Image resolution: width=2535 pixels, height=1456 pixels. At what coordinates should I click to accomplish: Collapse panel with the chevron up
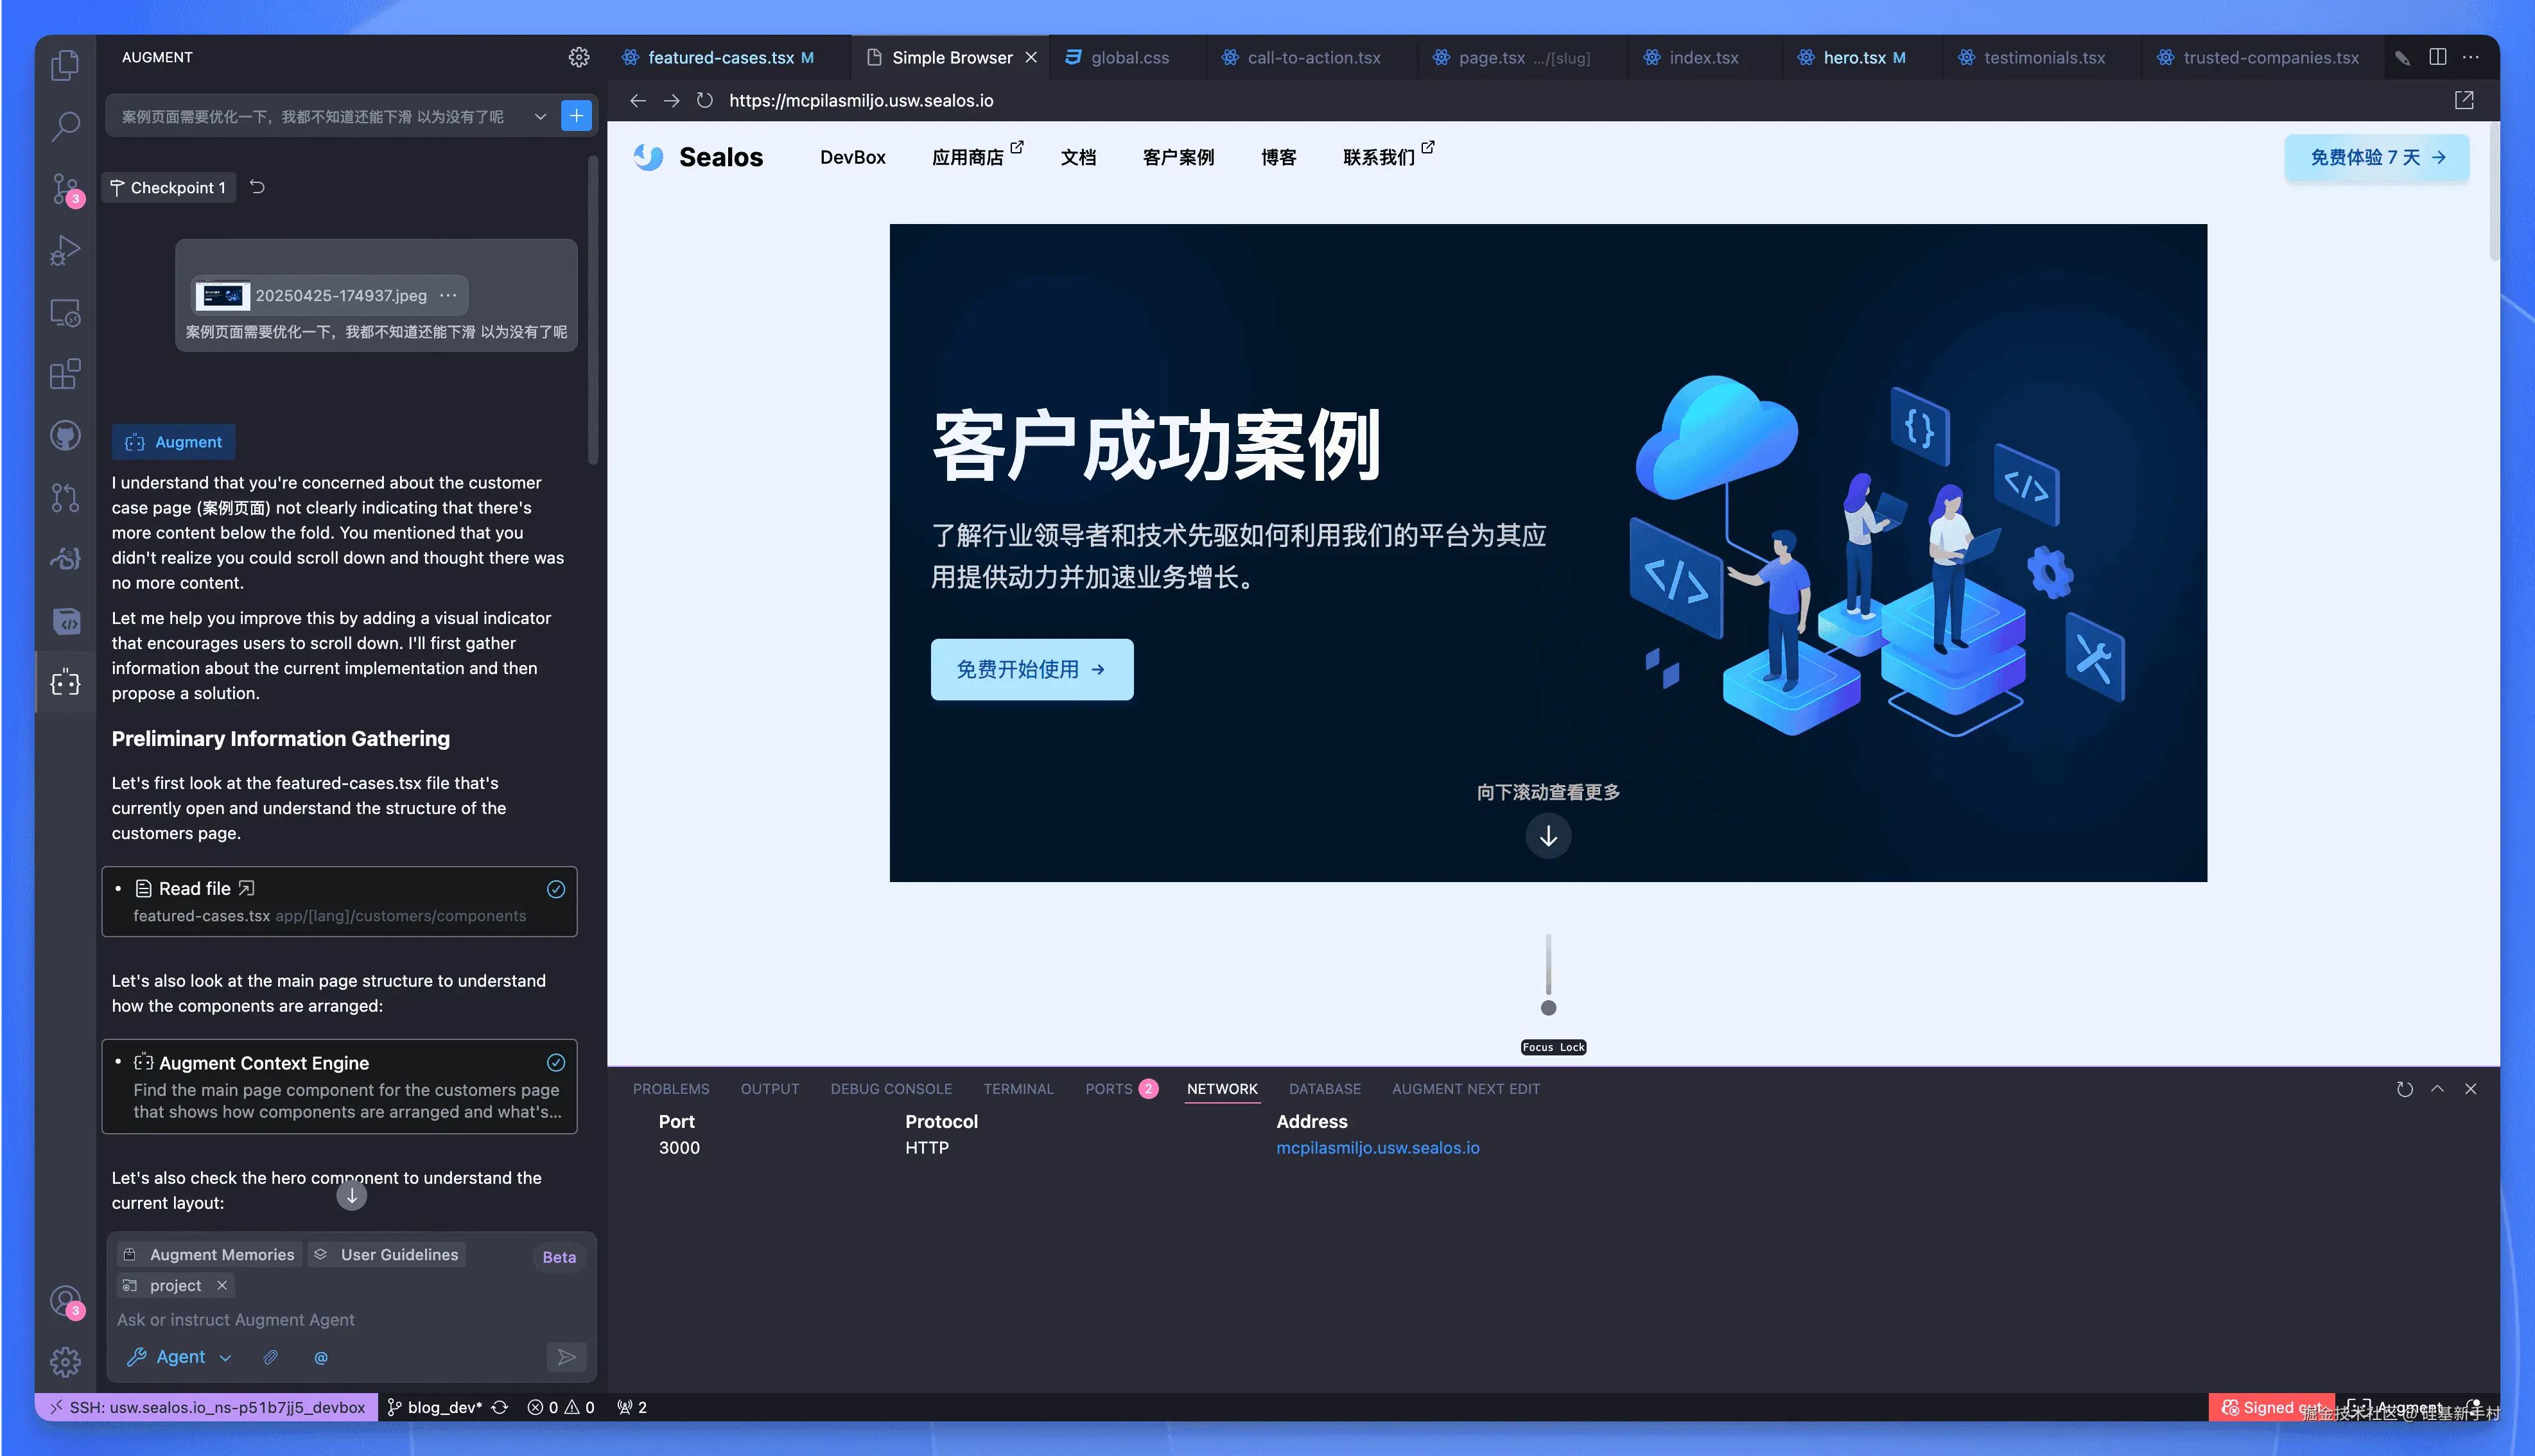[2437, 1088]
